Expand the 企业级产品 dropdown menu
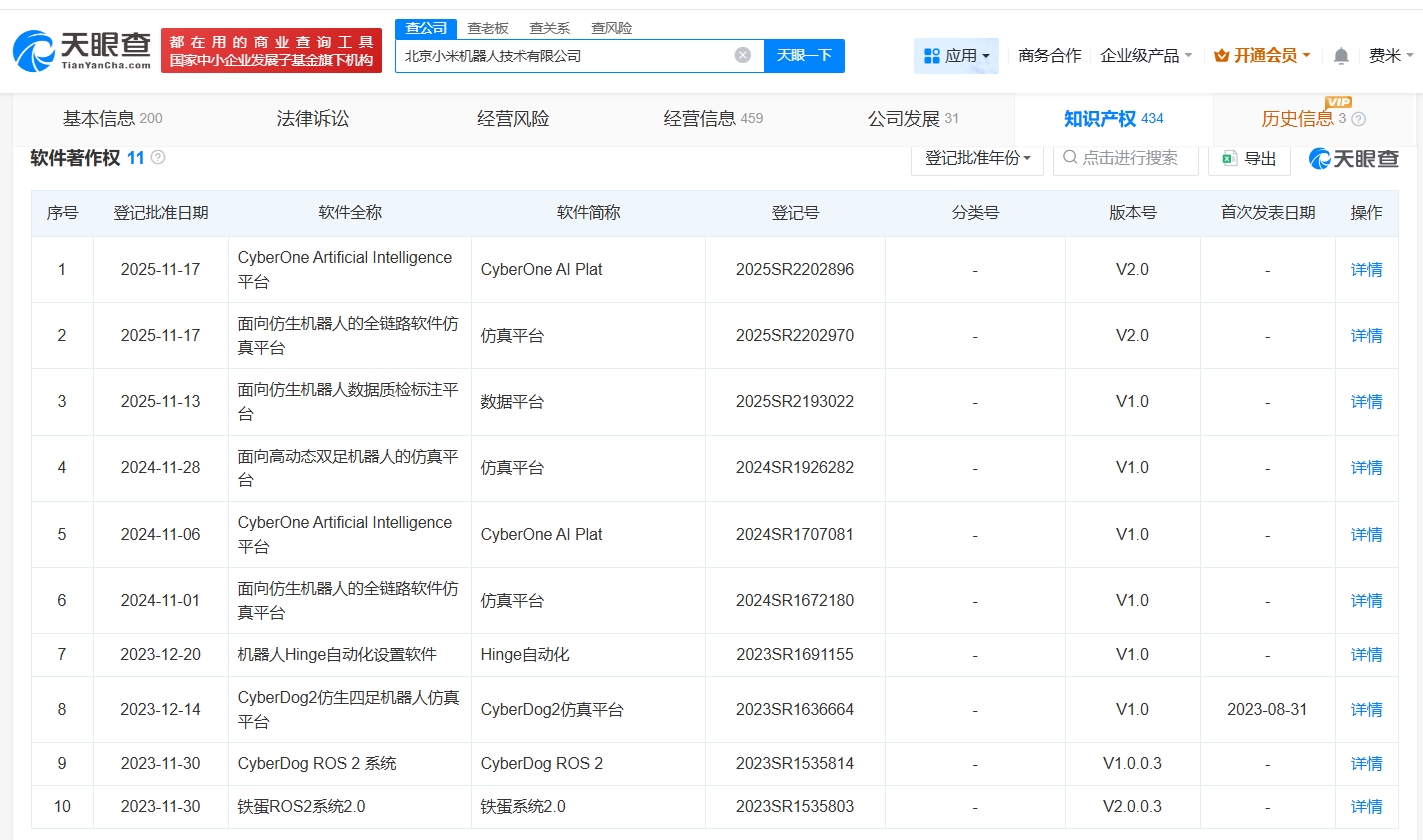This screenshot has height=840, width=1423. pyautogui.click(x=1145, y=56)
